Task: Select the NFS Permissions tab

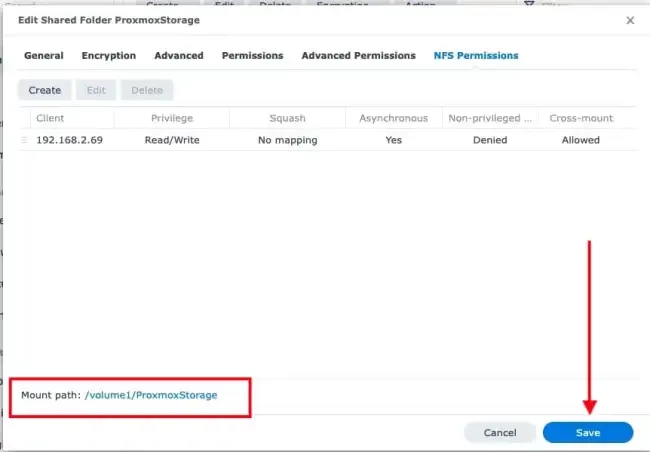Action: coord(476,56)
